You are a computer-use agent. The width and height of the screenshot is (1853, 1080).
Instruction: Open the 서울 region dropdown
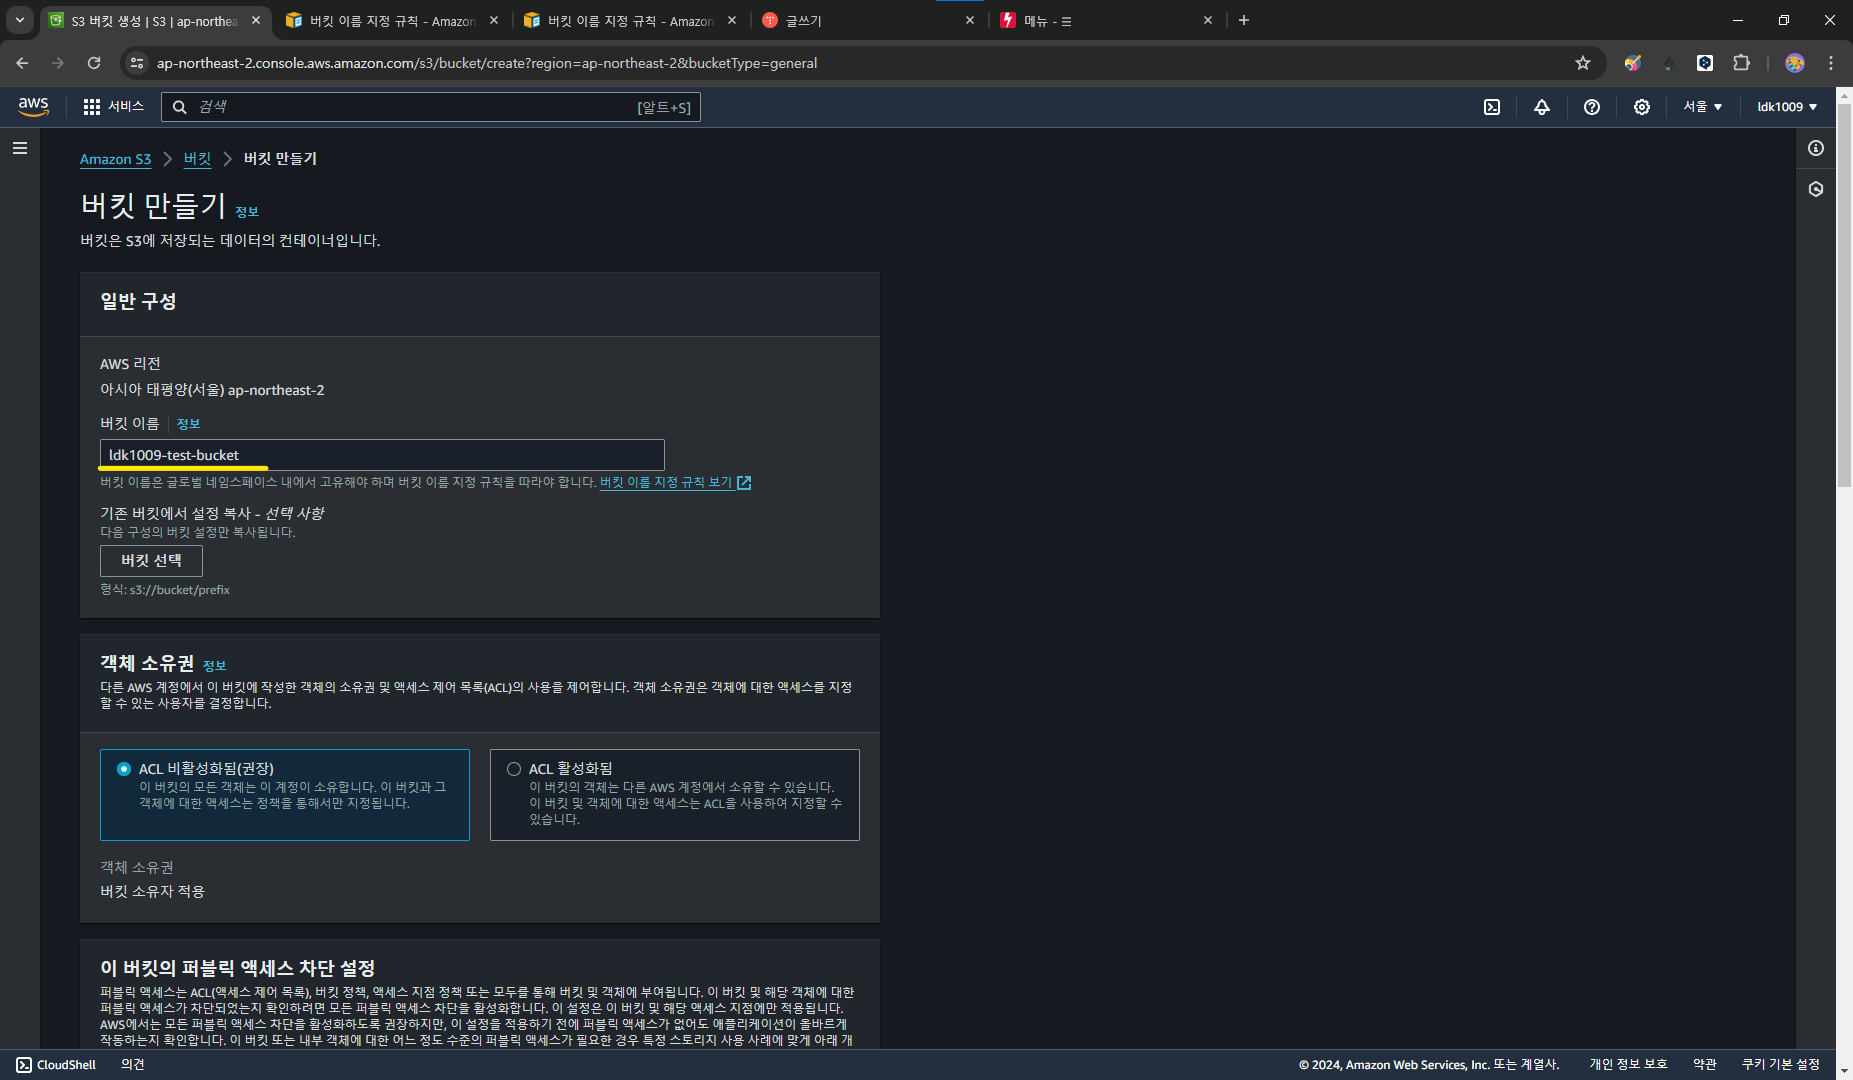point(1702,107)
